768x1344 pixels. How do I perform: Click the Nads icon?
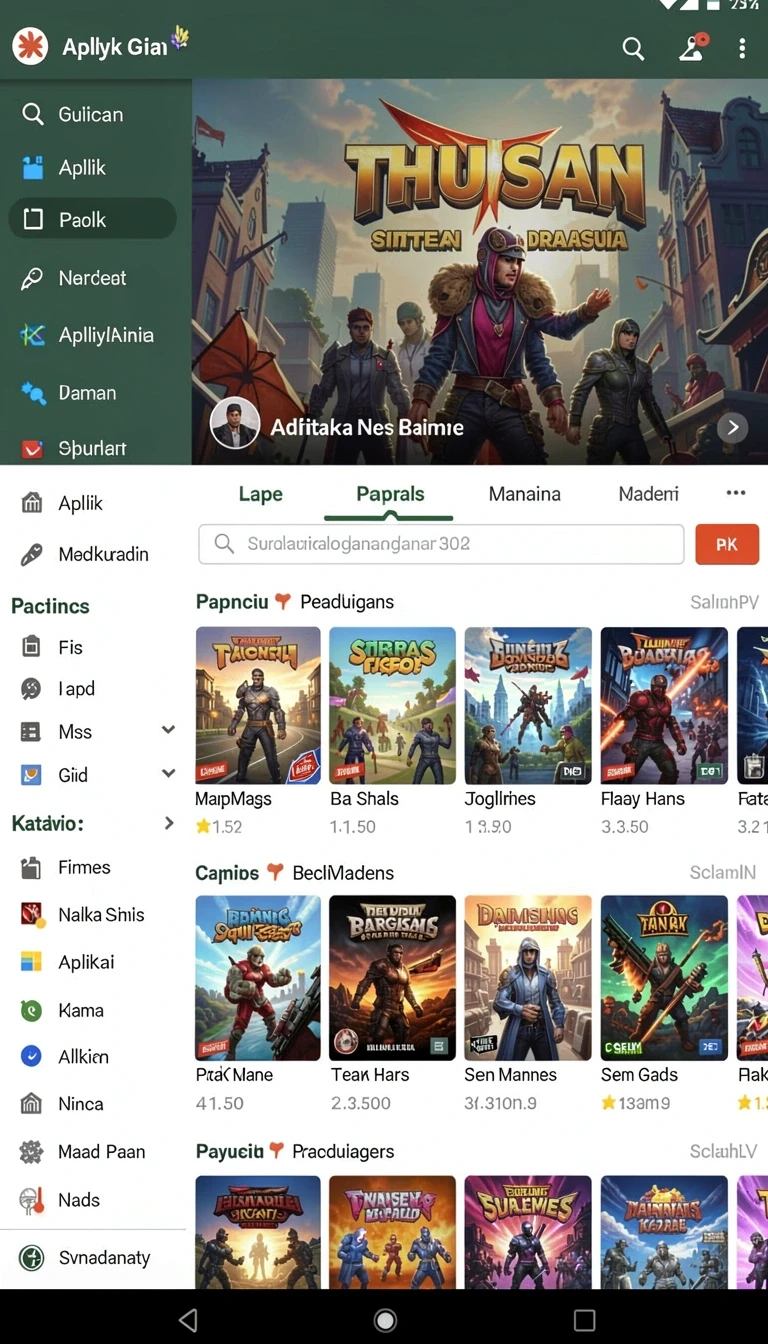coord(32,1200)
